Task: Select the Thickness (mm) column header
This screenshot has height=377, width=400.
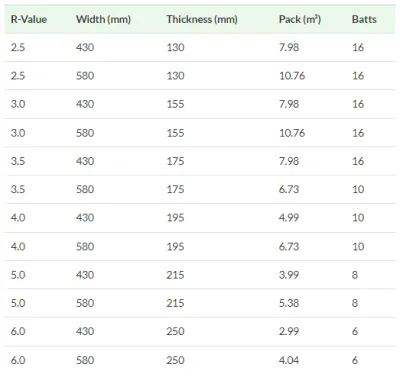Action: [202, 19]
